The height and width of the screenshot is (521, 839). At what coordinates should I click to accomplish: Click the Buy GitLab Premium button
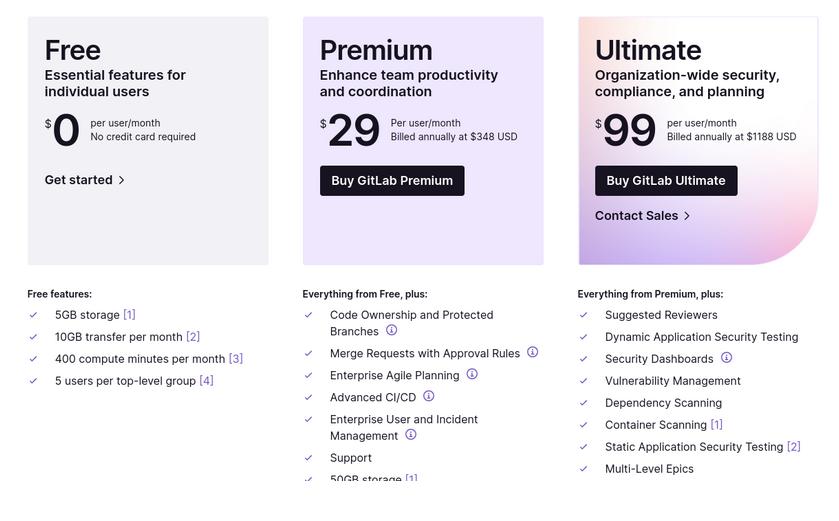point(392,181)
